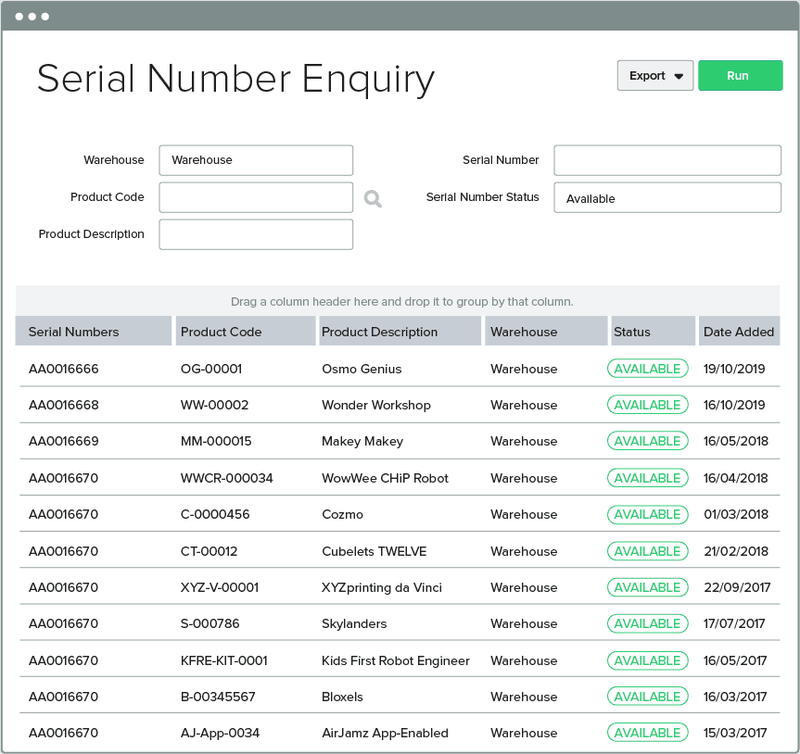
Task: Click the product code search magnifier icon
Action: tap(373, 198)
